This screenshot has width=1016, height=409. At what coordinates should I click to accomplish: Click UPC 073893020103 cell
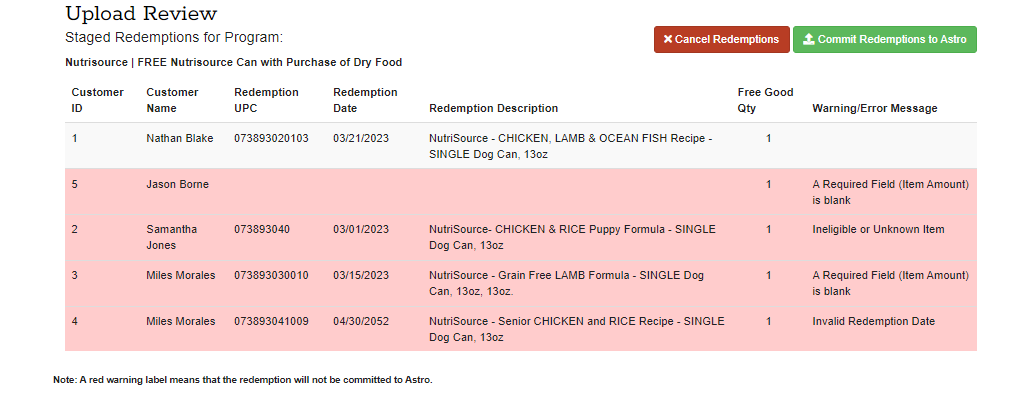point(271,138)
